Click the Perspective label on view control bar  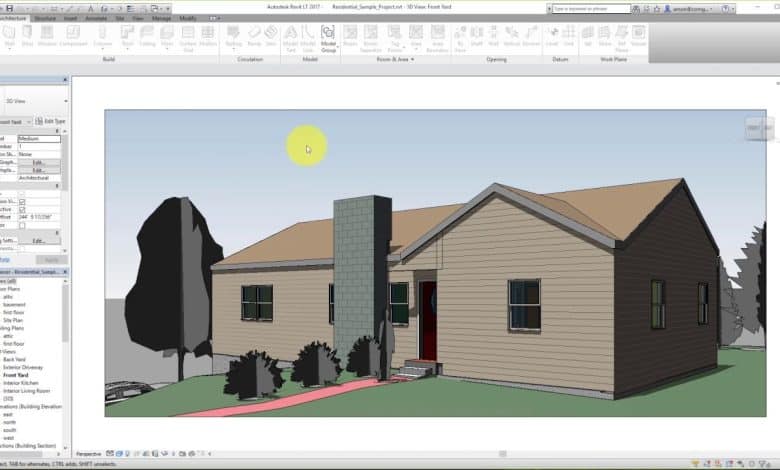[x=89, y=454]
